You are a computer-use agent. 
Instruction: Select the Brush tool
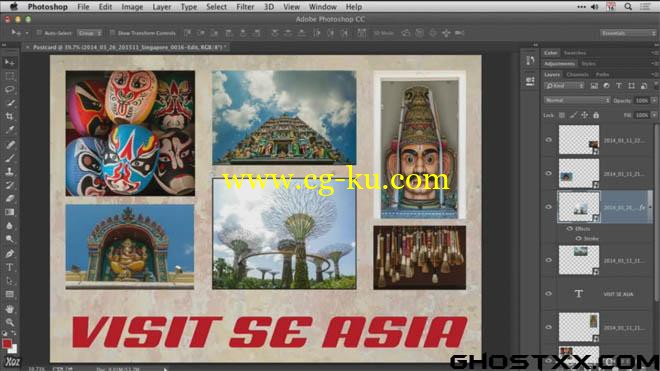(9, 158)
